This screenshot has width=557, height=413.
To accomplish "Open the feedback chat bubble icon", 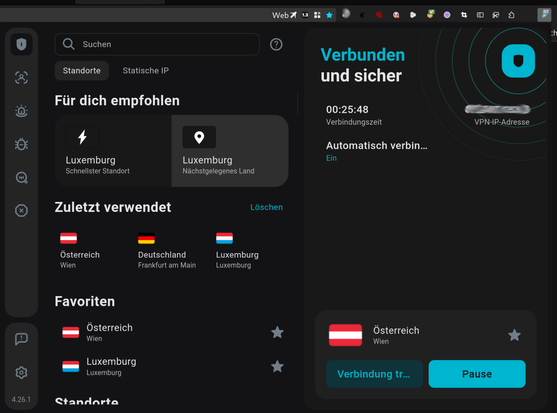I will [21, 338].
